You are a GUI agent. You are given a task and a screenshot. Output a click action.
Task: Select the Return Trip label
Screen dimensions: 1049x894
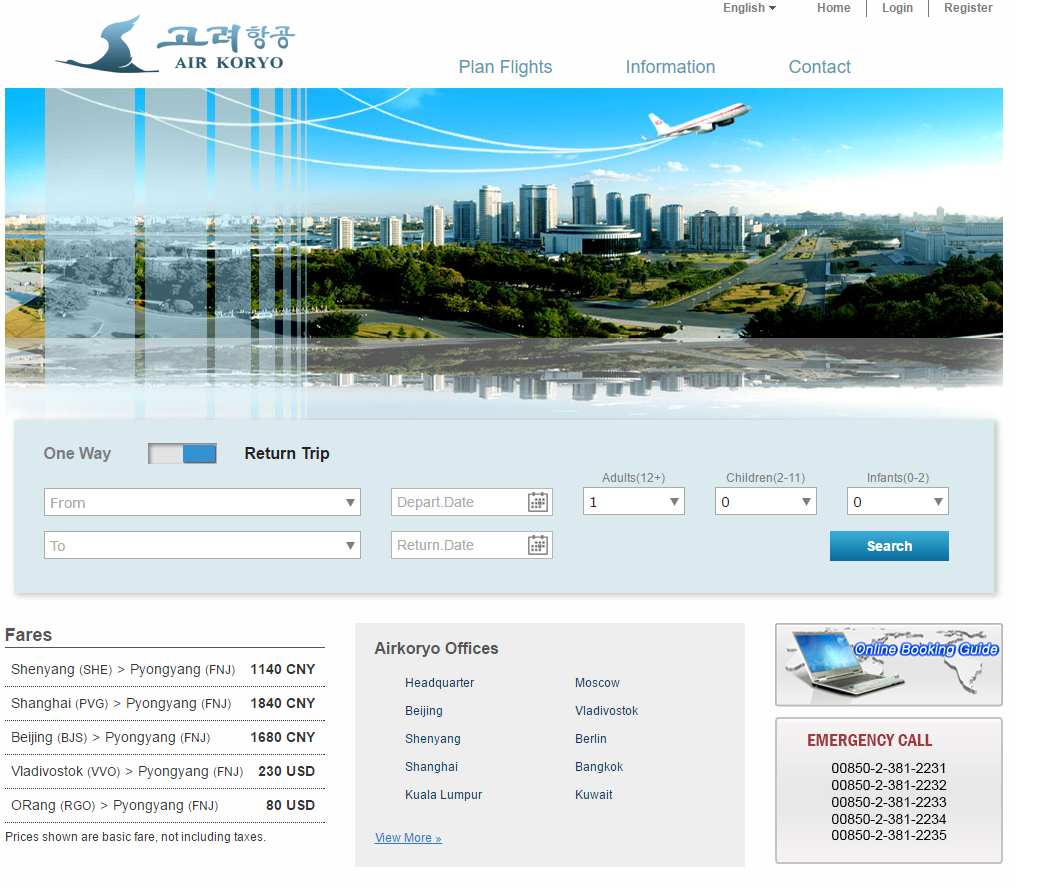[287, 453]
